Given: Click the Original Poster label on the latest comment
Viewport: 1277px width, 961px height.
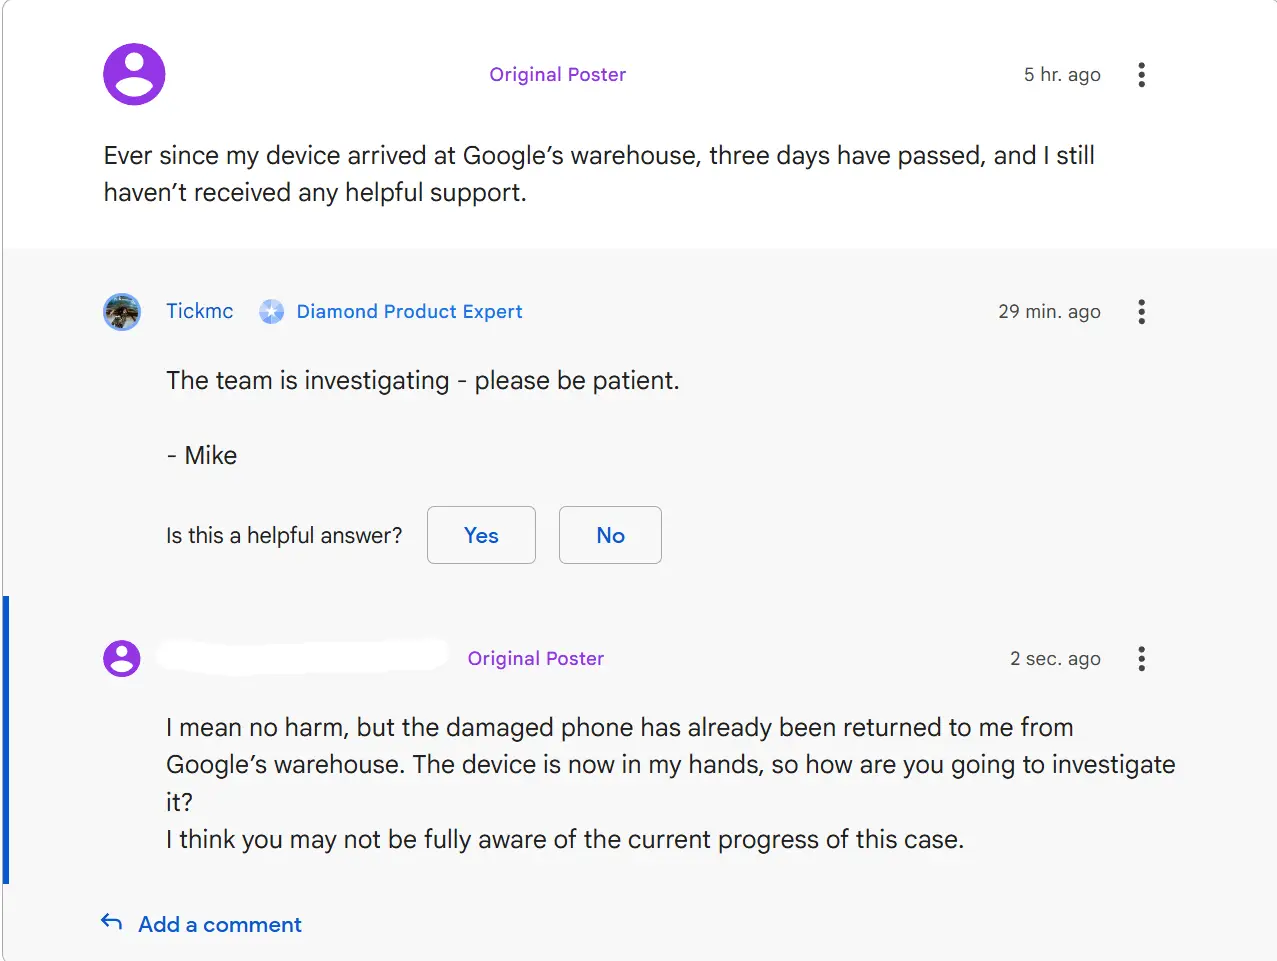Looking at the screenshot, I should (x=536, y=659).
